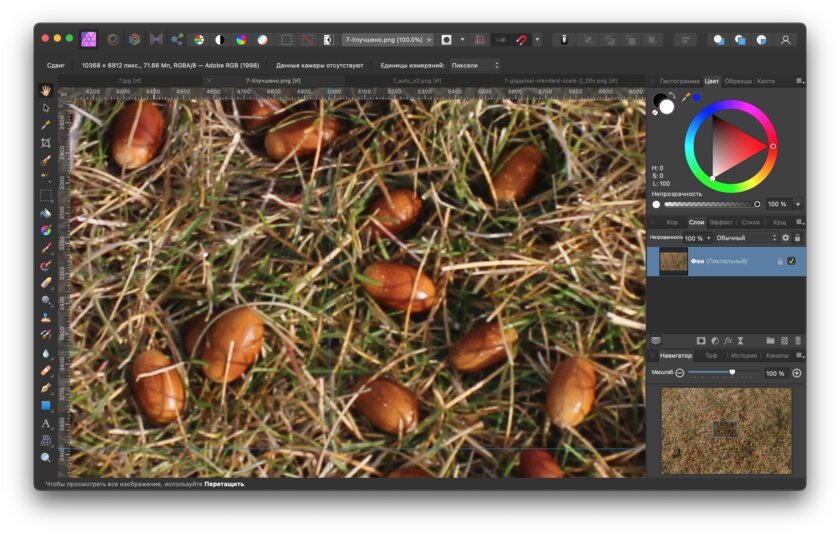Adjust the Непрозрачность color opacity slider
This screenshot has height=535, width=840.
711,204
